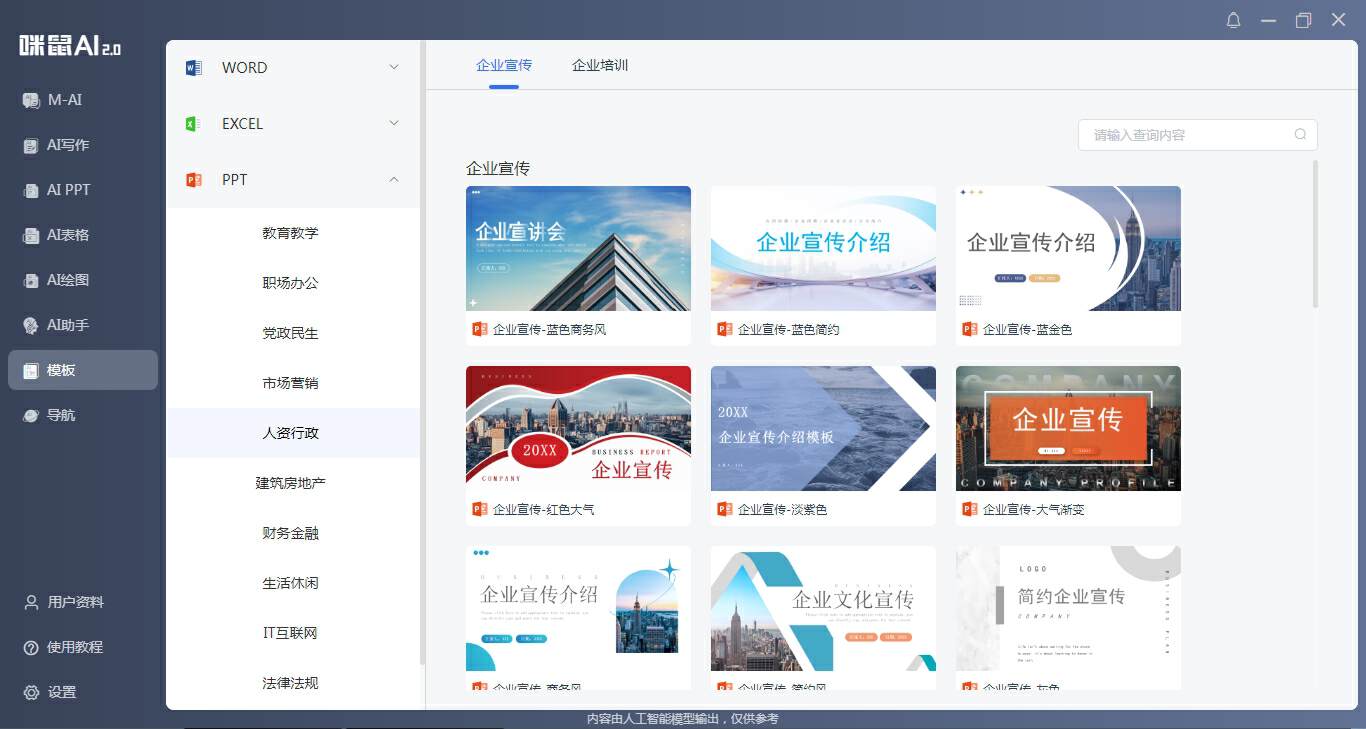Click the AI写作 sidebar icon
This screenshot has height=729, width=1366.
[x=31, y=145]
